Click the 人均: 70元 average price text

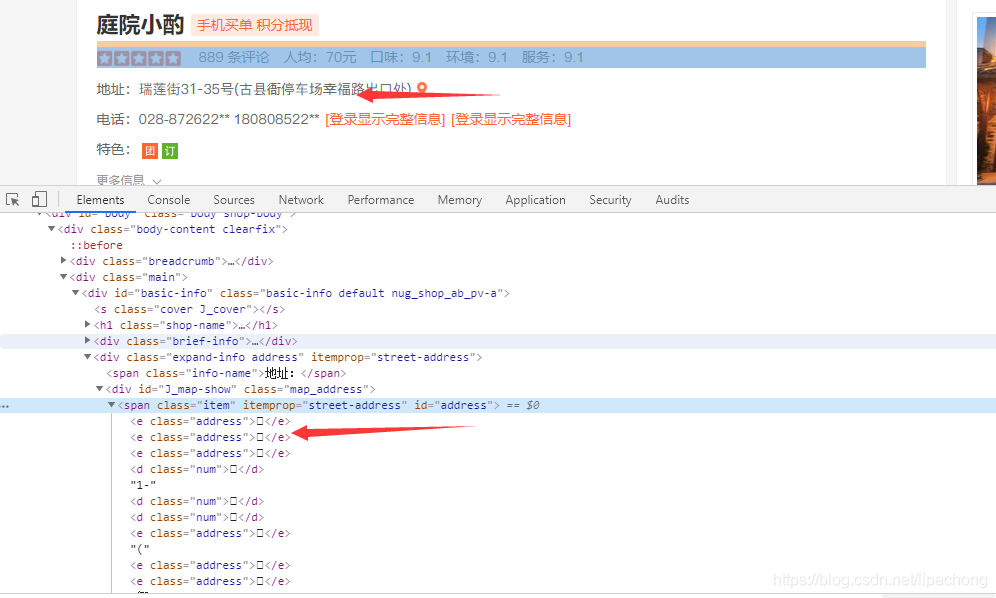click(x=320, y=57)
